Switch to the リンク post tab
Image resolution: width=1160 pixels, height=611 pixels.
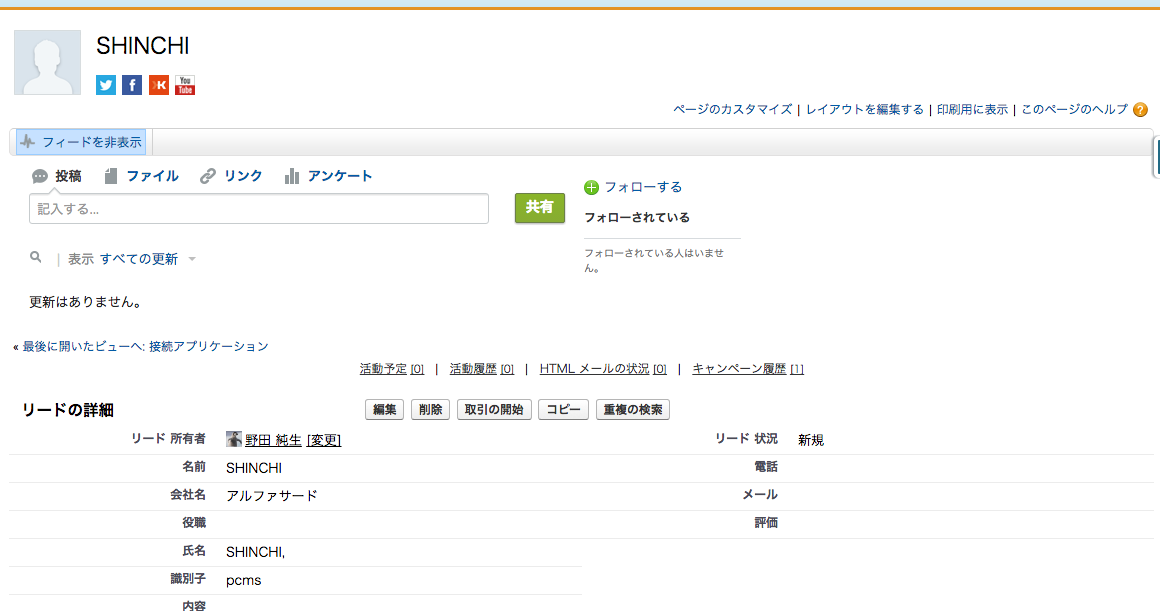232,176
